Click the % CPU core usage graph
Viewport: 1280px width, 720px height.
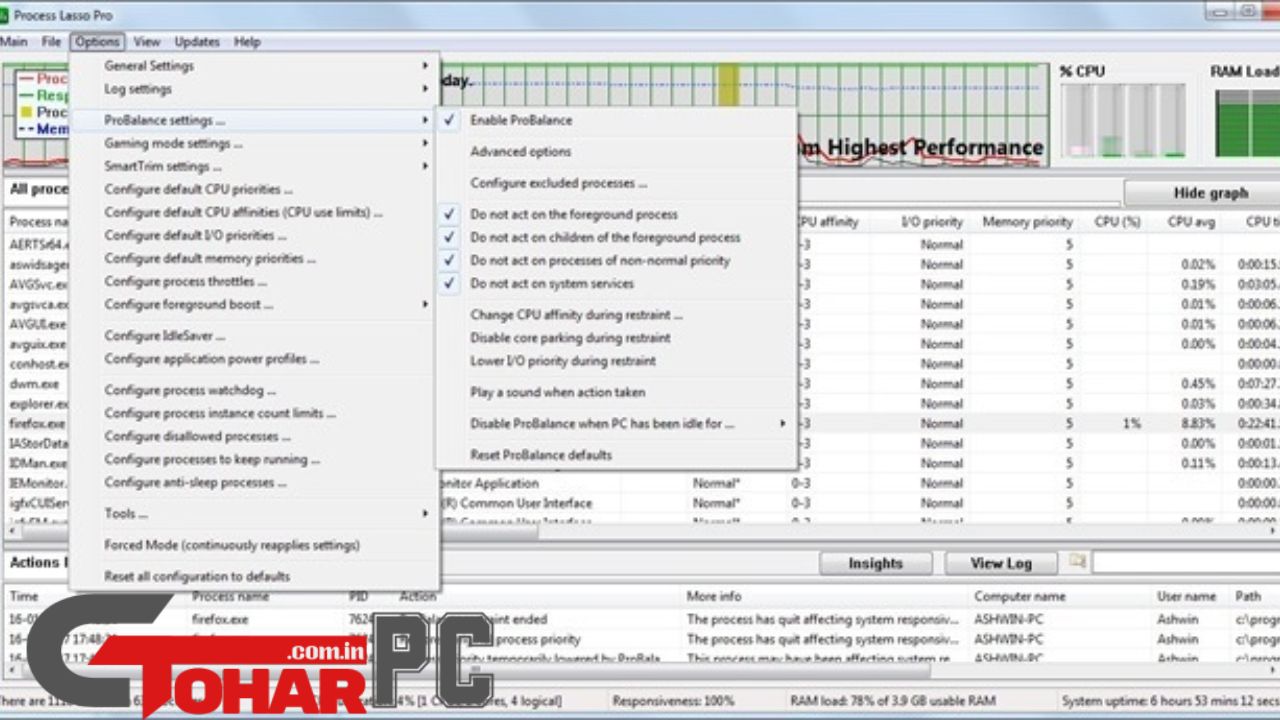click(x=1123, y=120)
